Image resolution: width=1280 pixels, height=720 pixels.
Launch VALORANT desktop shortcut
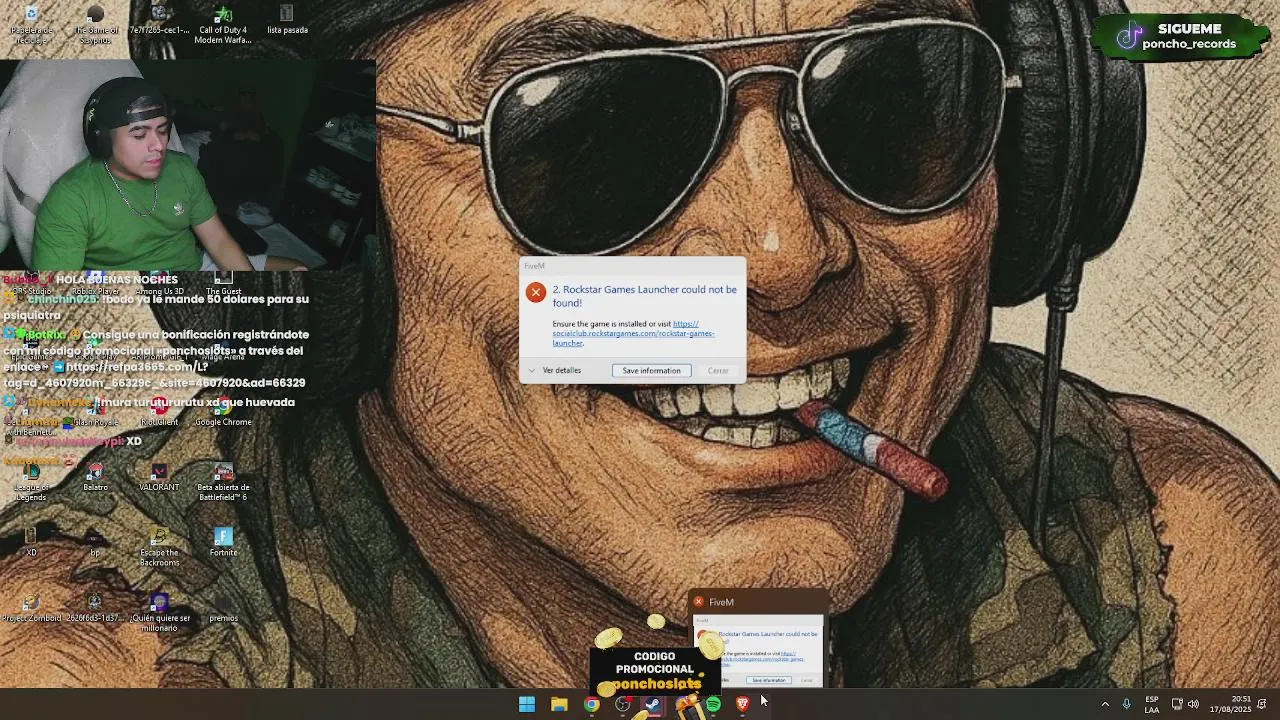159,478
